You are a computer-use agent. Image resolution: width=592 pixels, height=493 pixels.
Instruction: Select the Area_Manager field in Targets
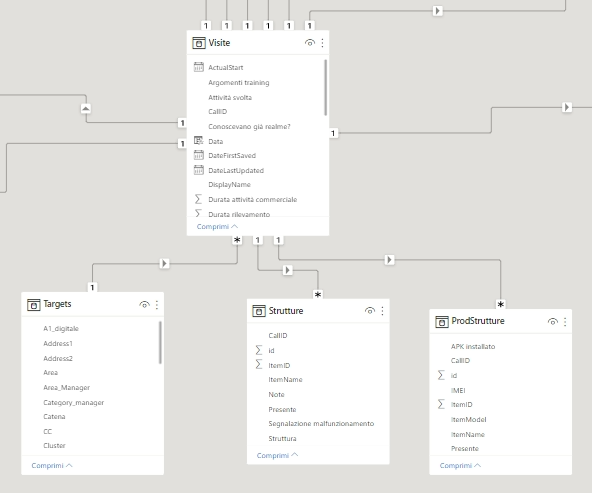(x=66, y=388)
